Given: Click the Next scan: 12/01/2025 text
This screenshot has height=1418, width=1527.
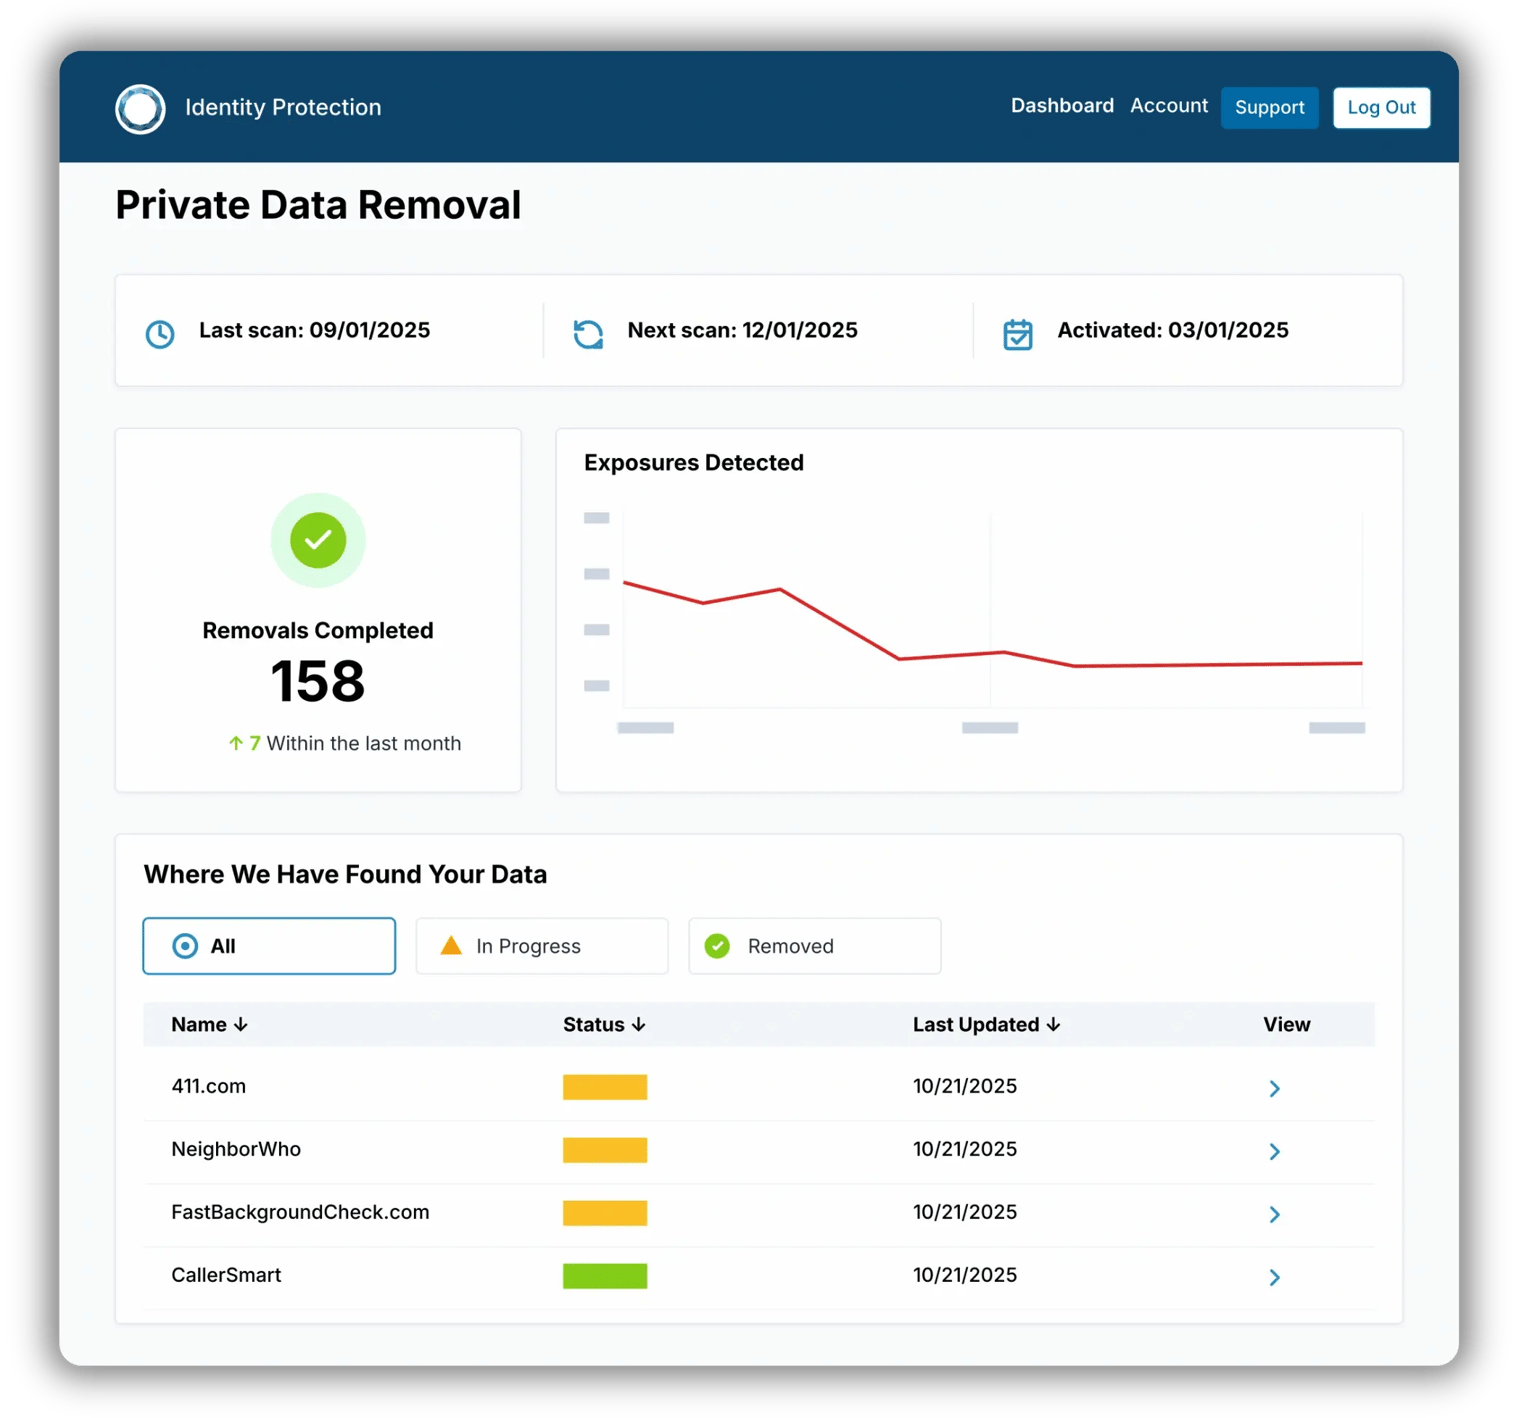Looking at the screenshot, I should (x=742, y=330).
